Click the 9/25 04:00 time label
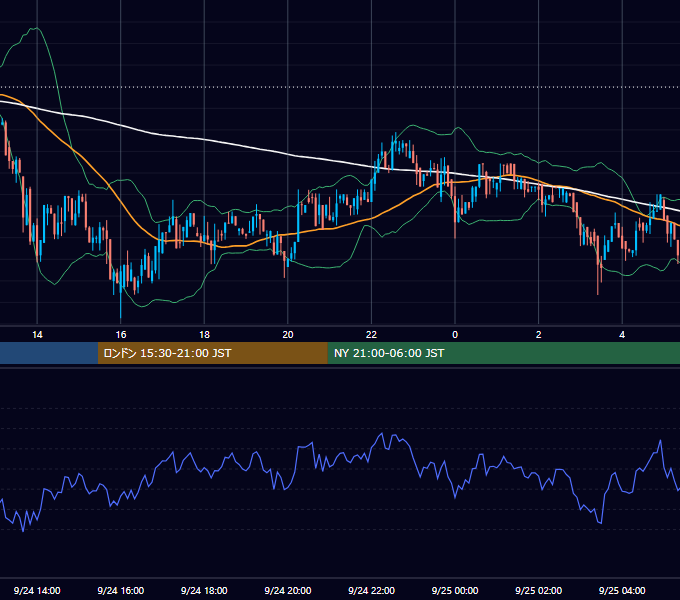The image size is (680, 600). 622,590
